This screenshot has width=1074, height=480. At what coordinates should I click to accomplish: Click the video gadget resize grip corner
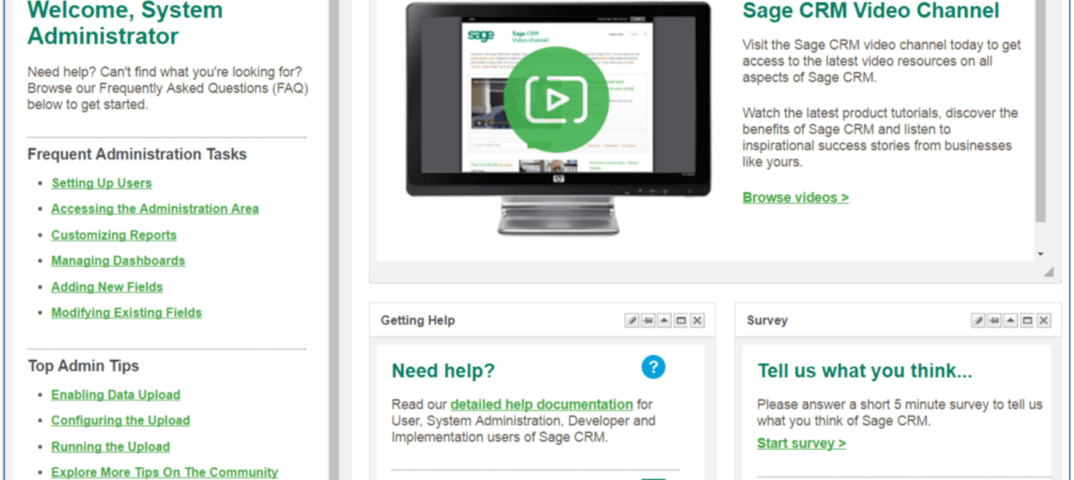coord(1048,273)
